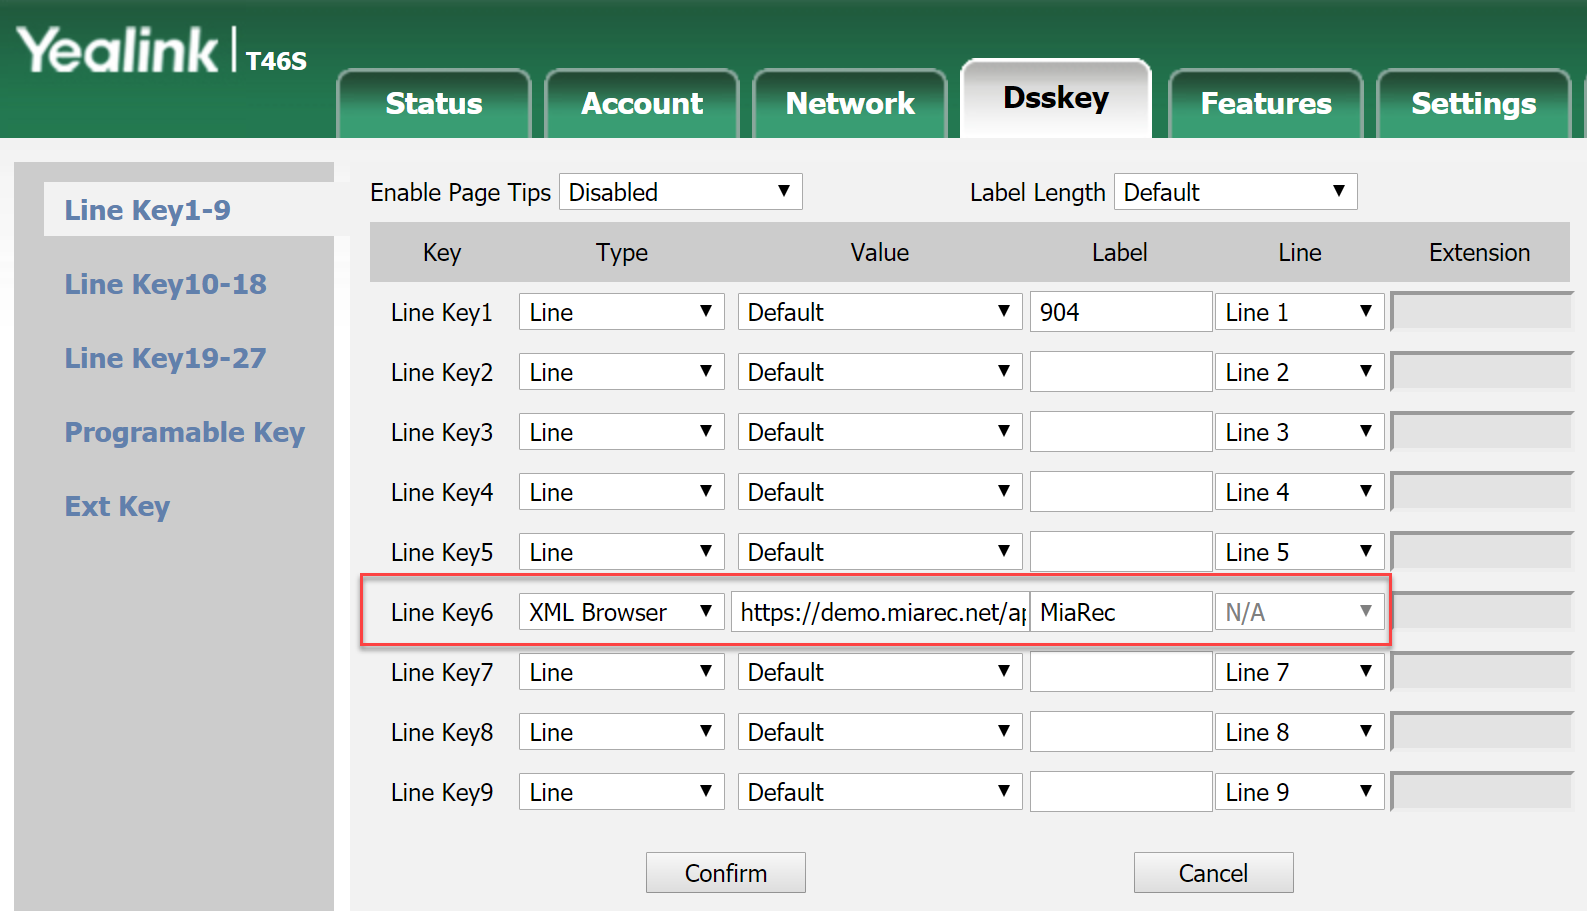Image resolution: width=1587 pixels, height=911 pixels.
Task: Click Line Key9 Label field
Action: [1121, 792]
